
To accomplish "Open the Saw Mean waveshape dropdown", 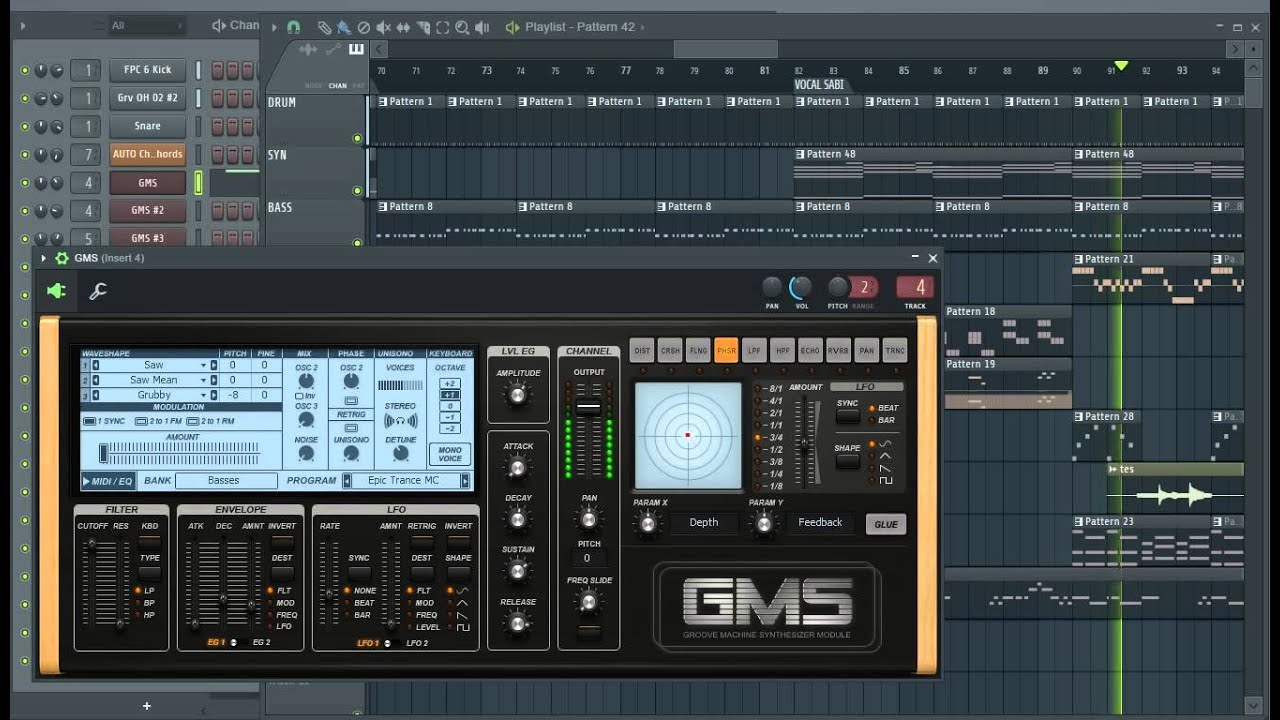I will point(202,380).
